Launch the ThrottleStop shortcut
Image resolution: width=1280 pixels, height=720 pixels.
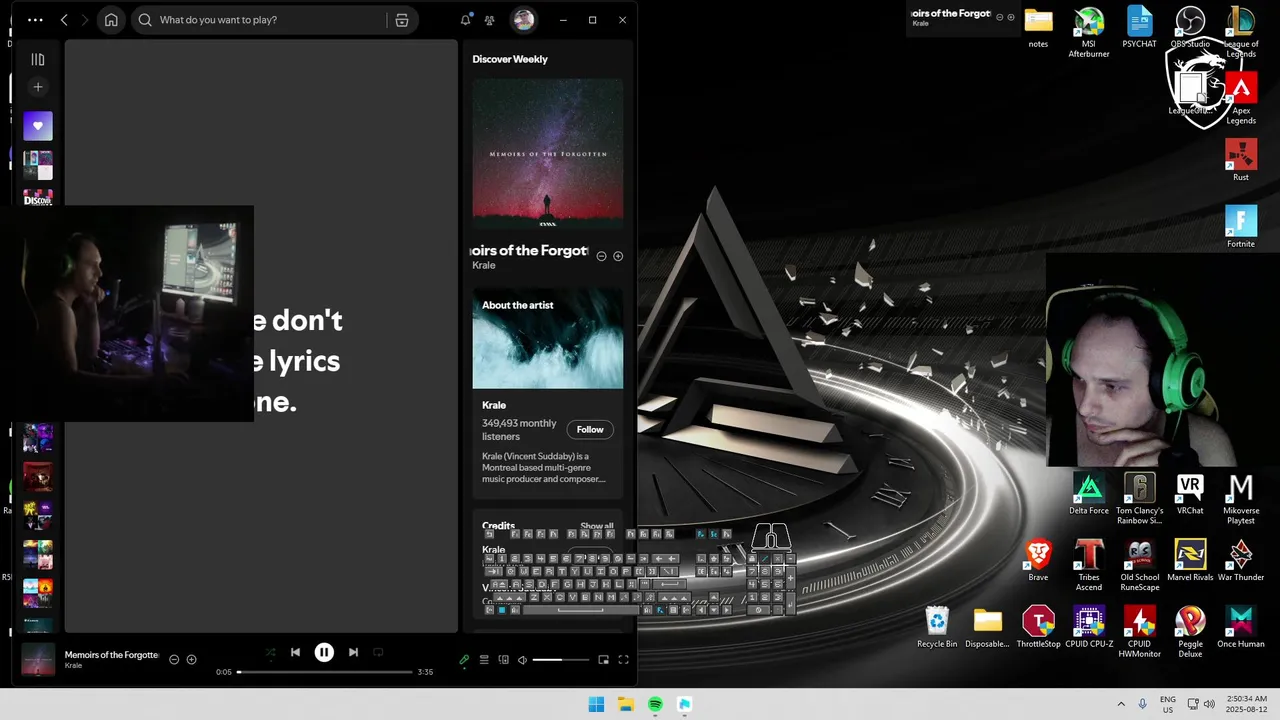pyautogui.click(x=1038, y=627)
